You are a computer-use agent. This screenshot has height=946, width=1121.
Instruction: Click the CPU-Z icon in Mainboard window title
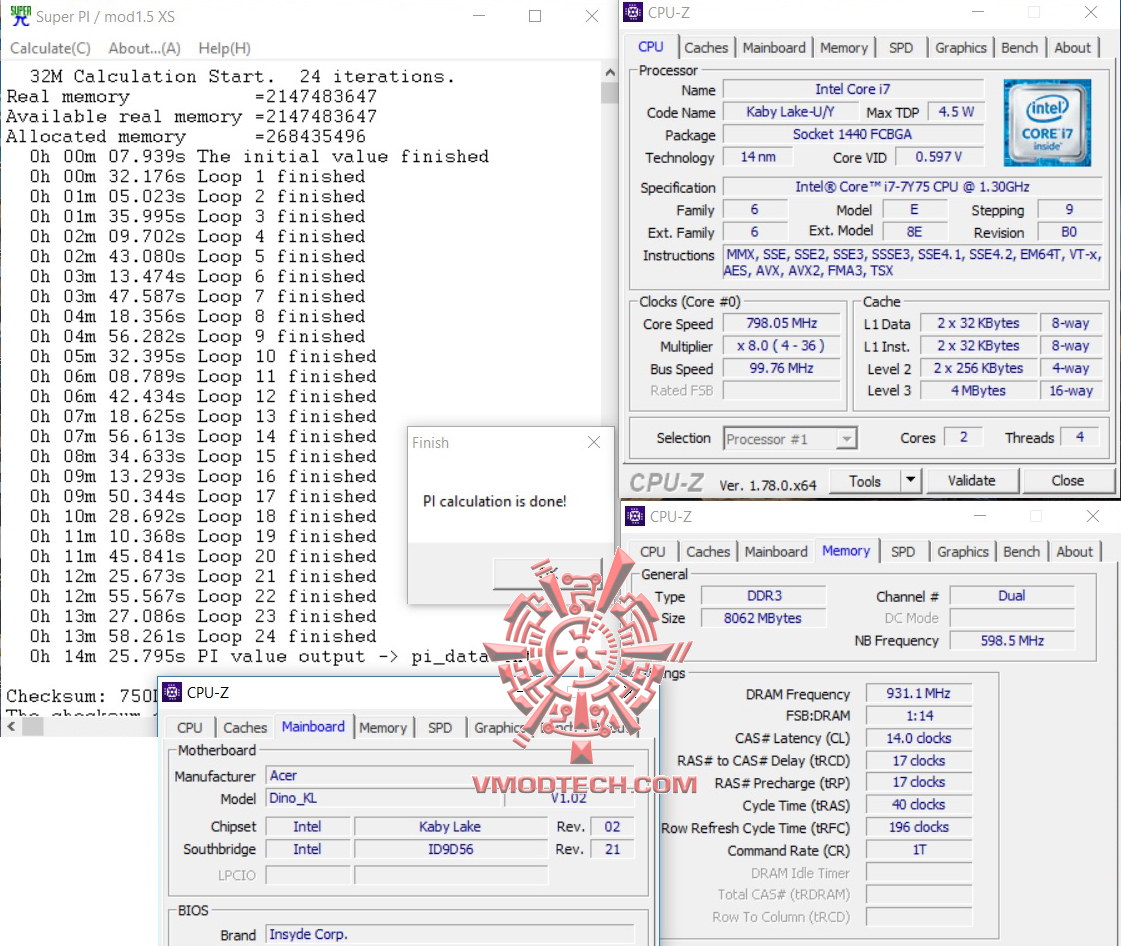coord(172,692)
